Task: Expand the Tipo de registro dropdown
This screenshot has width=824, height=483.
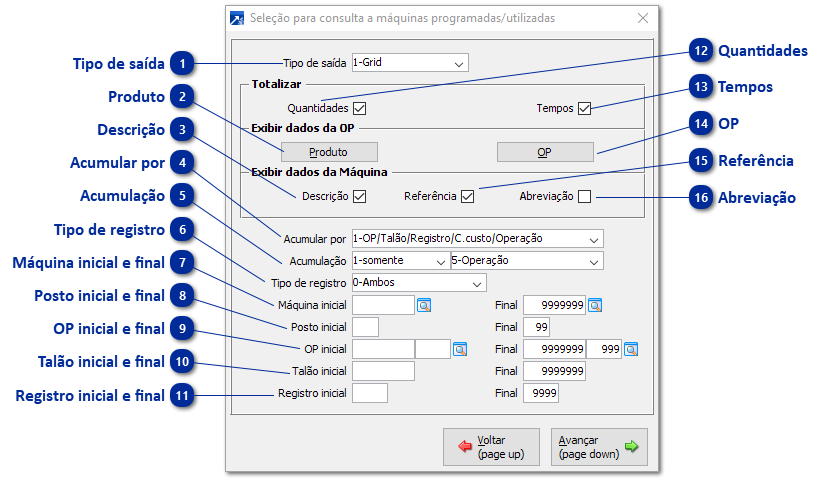Action: 419,283
